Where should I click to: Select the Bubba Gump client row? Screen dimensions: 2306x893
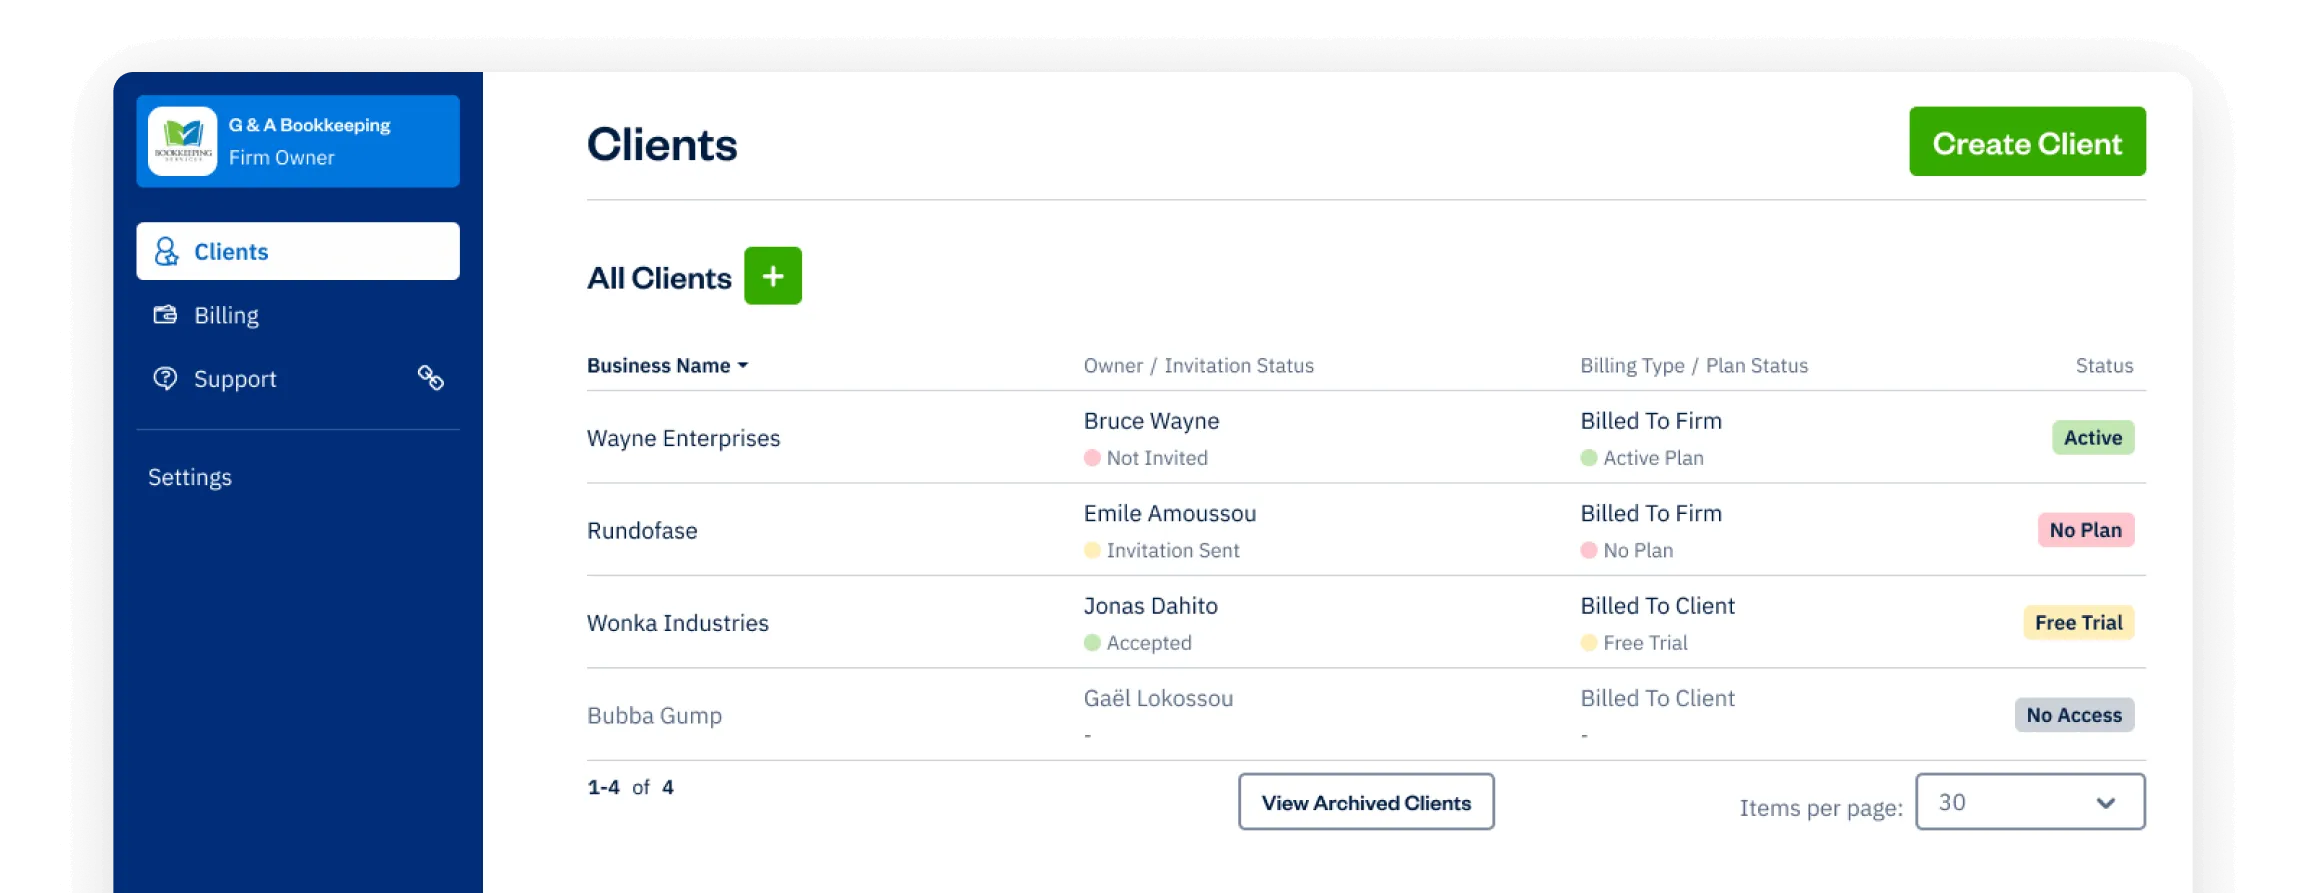(x=1366, y=715)
